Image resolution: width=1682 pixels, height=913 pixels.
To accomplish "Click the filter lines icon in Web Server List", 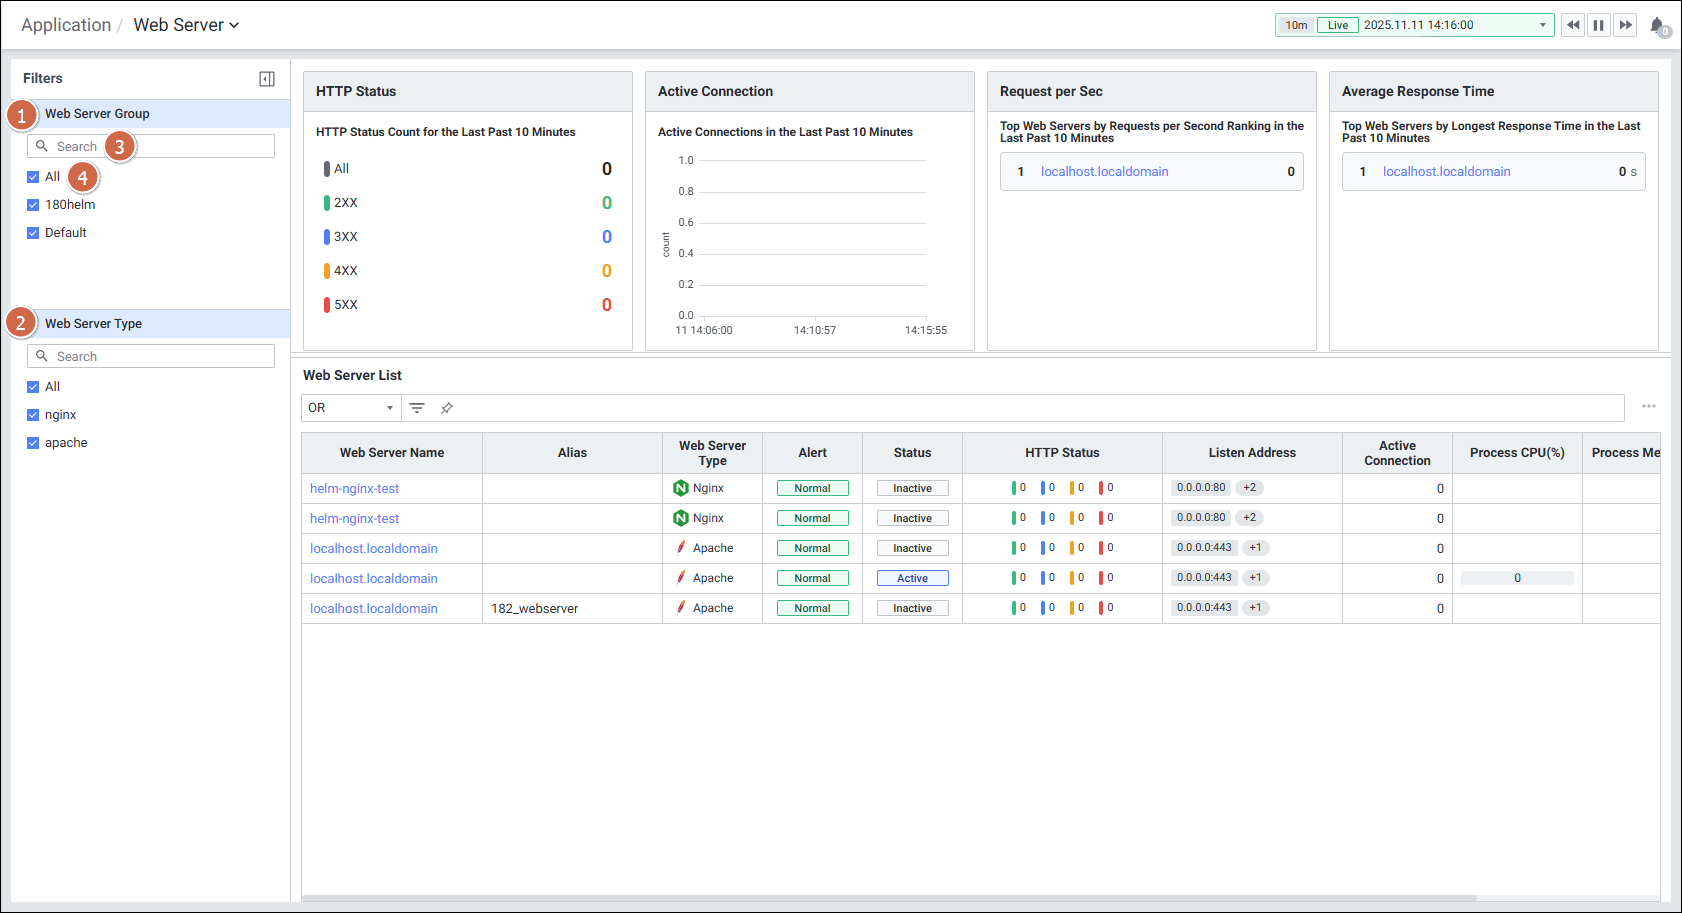I will point(417,408).
